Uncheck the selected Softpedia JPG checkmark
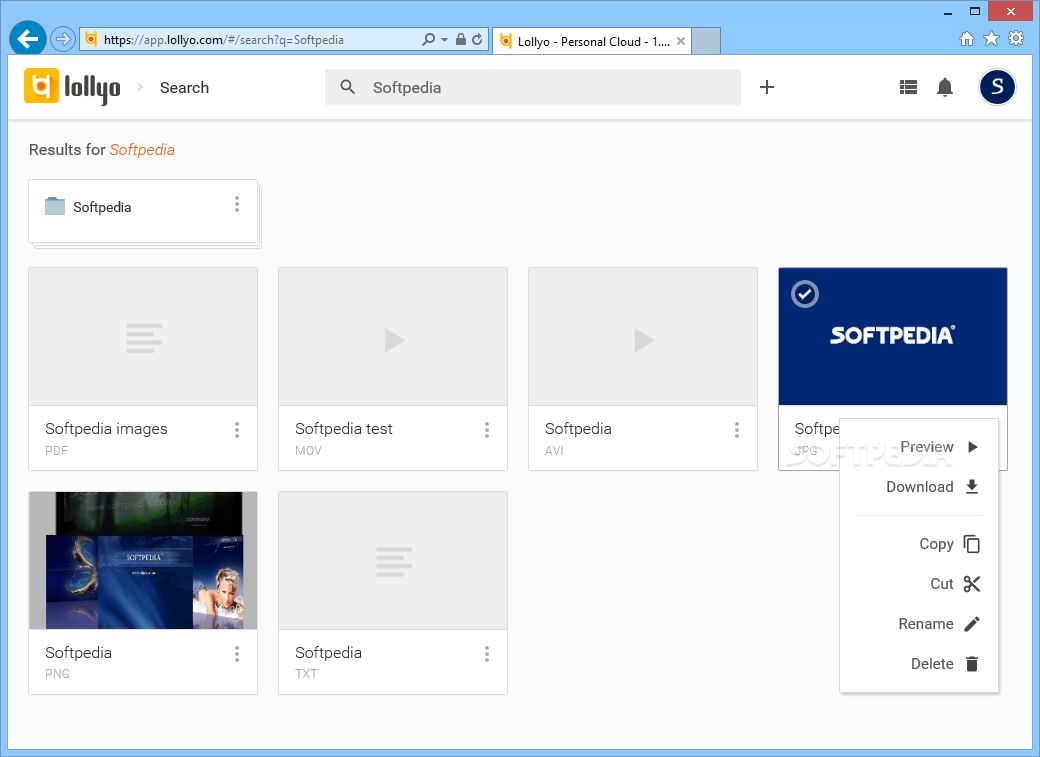 point(805,294)
